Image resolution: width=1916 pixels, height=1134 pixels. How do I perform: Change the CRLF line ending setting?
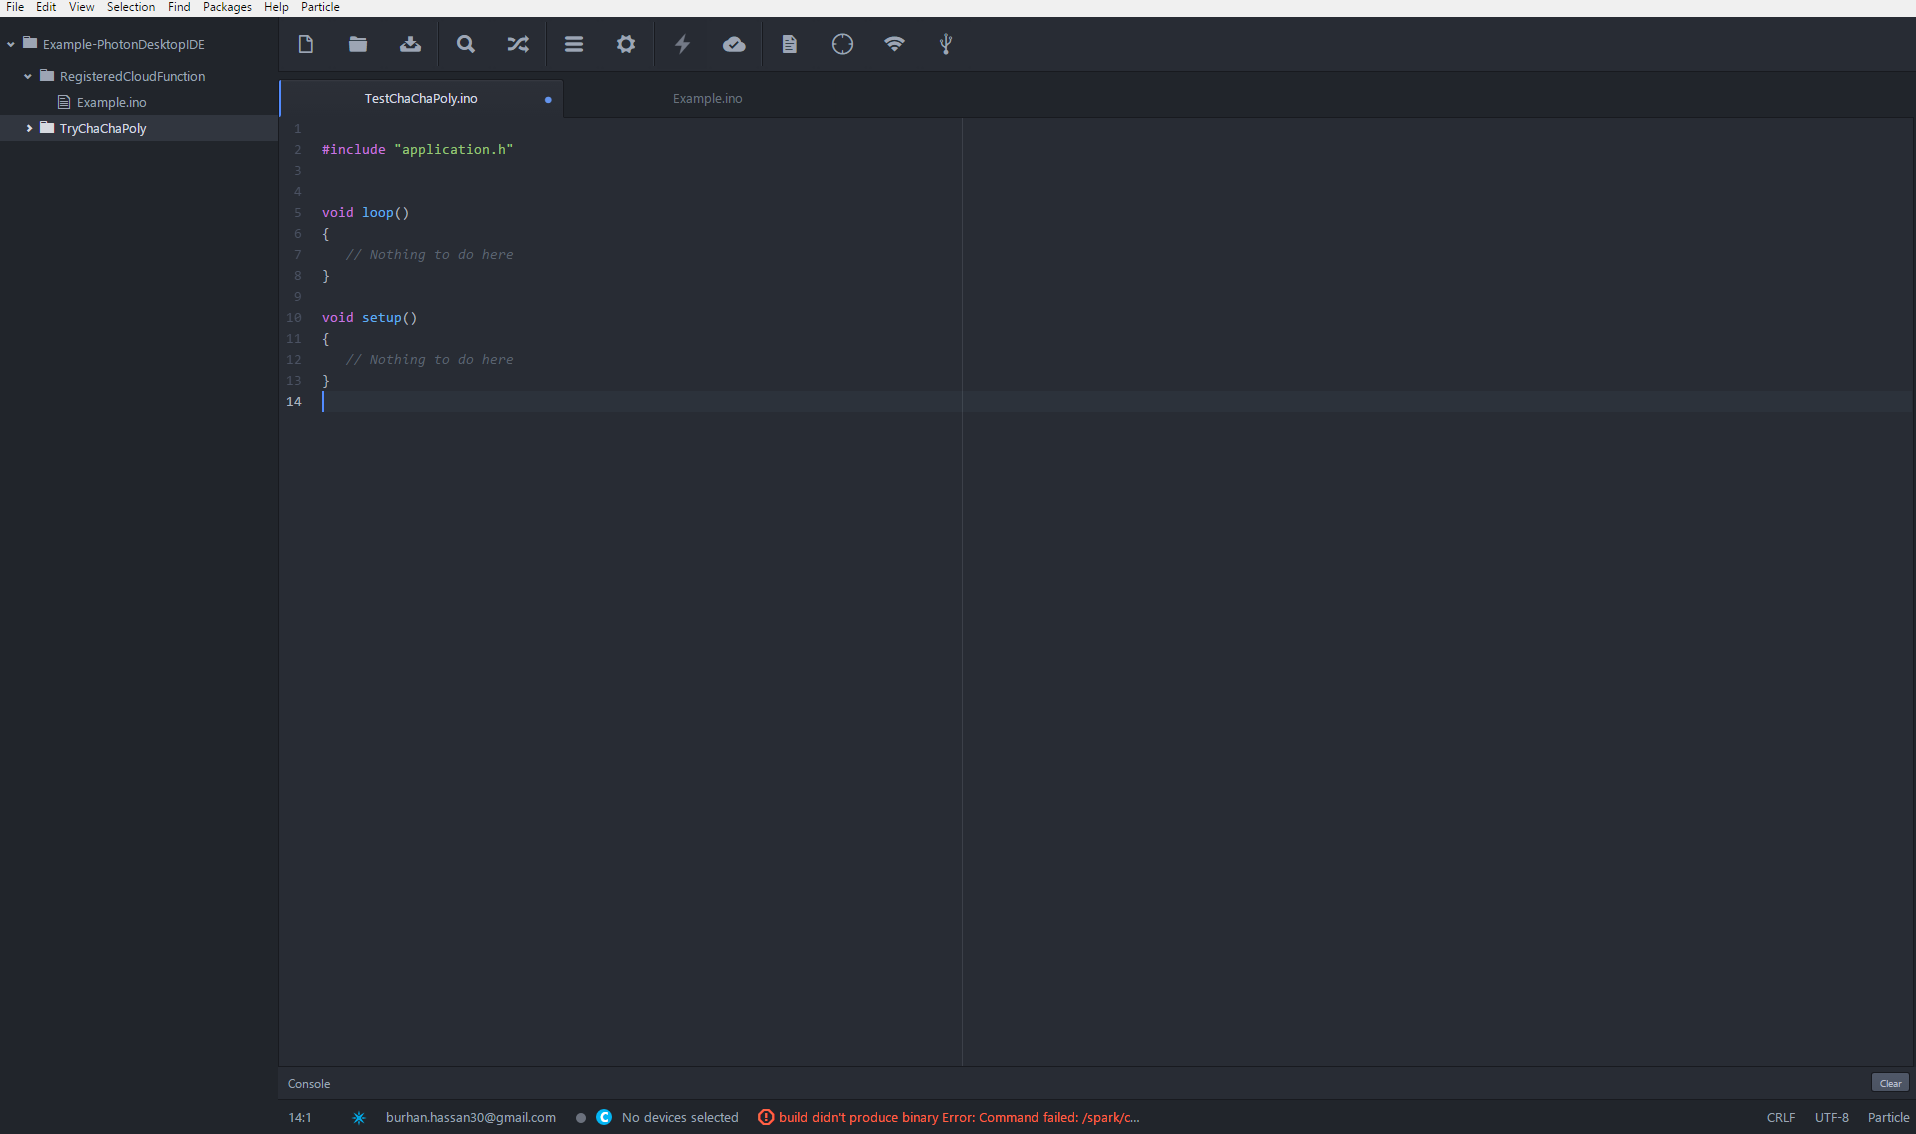point(1781,1118)
